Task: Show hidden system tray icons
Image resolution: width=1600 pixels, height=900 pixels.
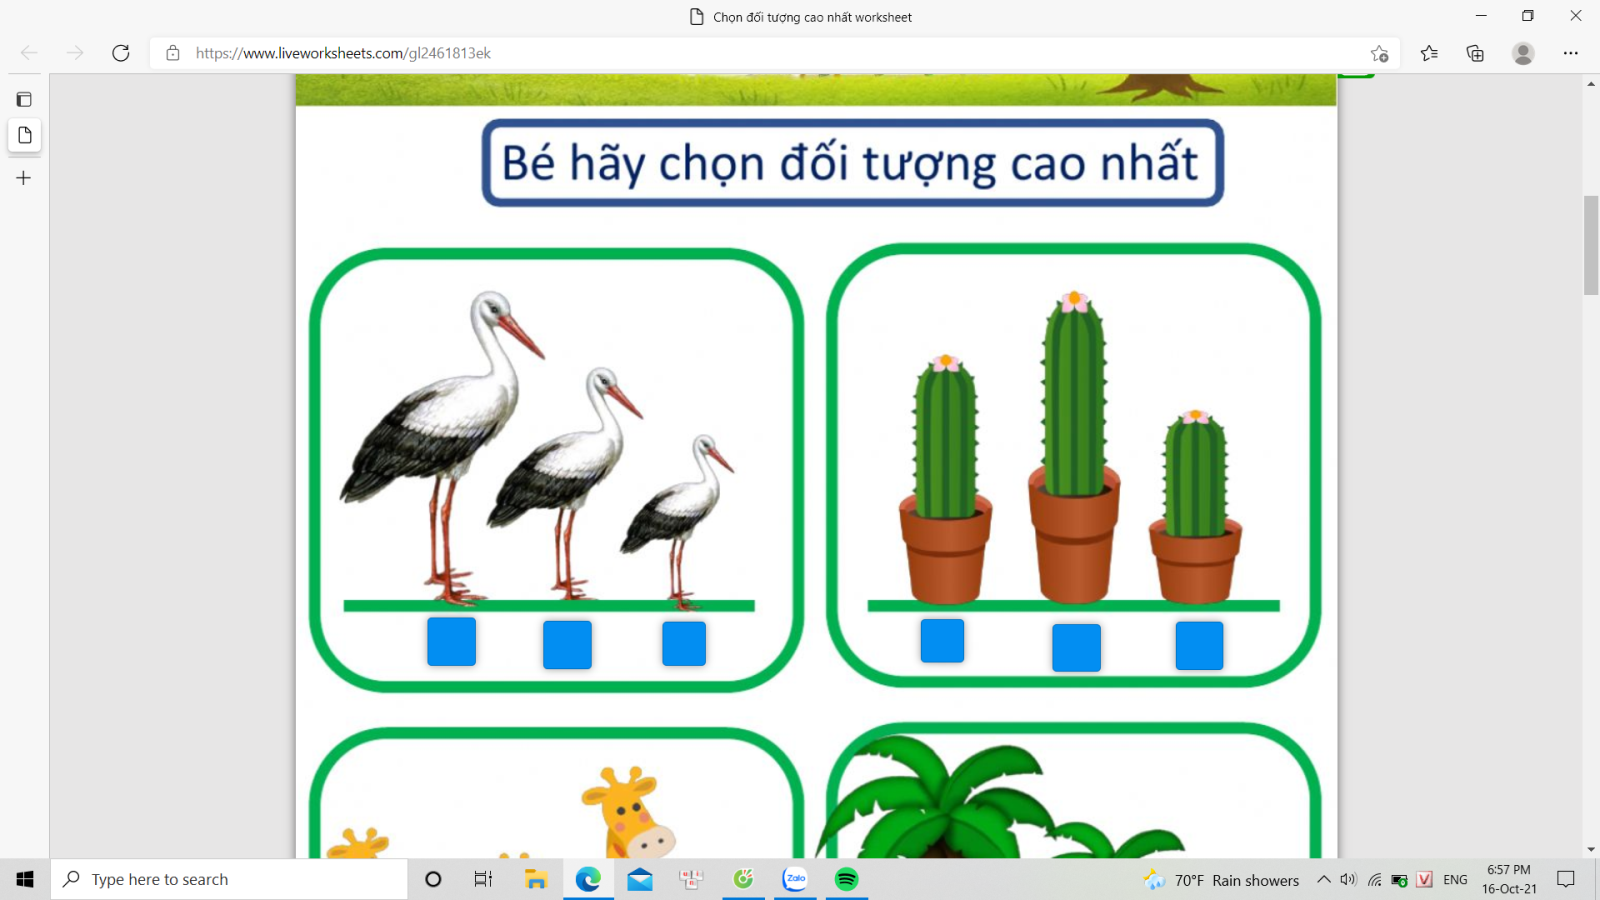Action: pyautogui.click(x=1323, y=880)
